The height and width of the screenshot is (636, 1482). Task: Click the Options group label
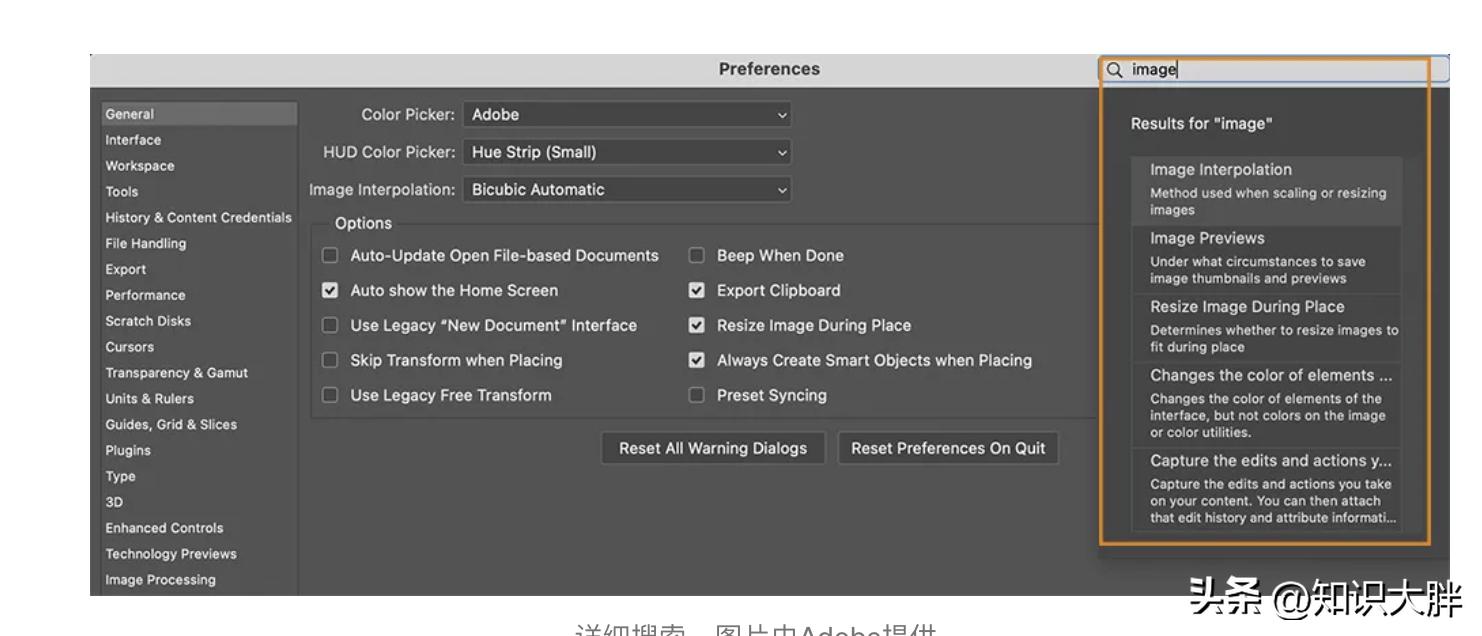click(x=363, y=224)
